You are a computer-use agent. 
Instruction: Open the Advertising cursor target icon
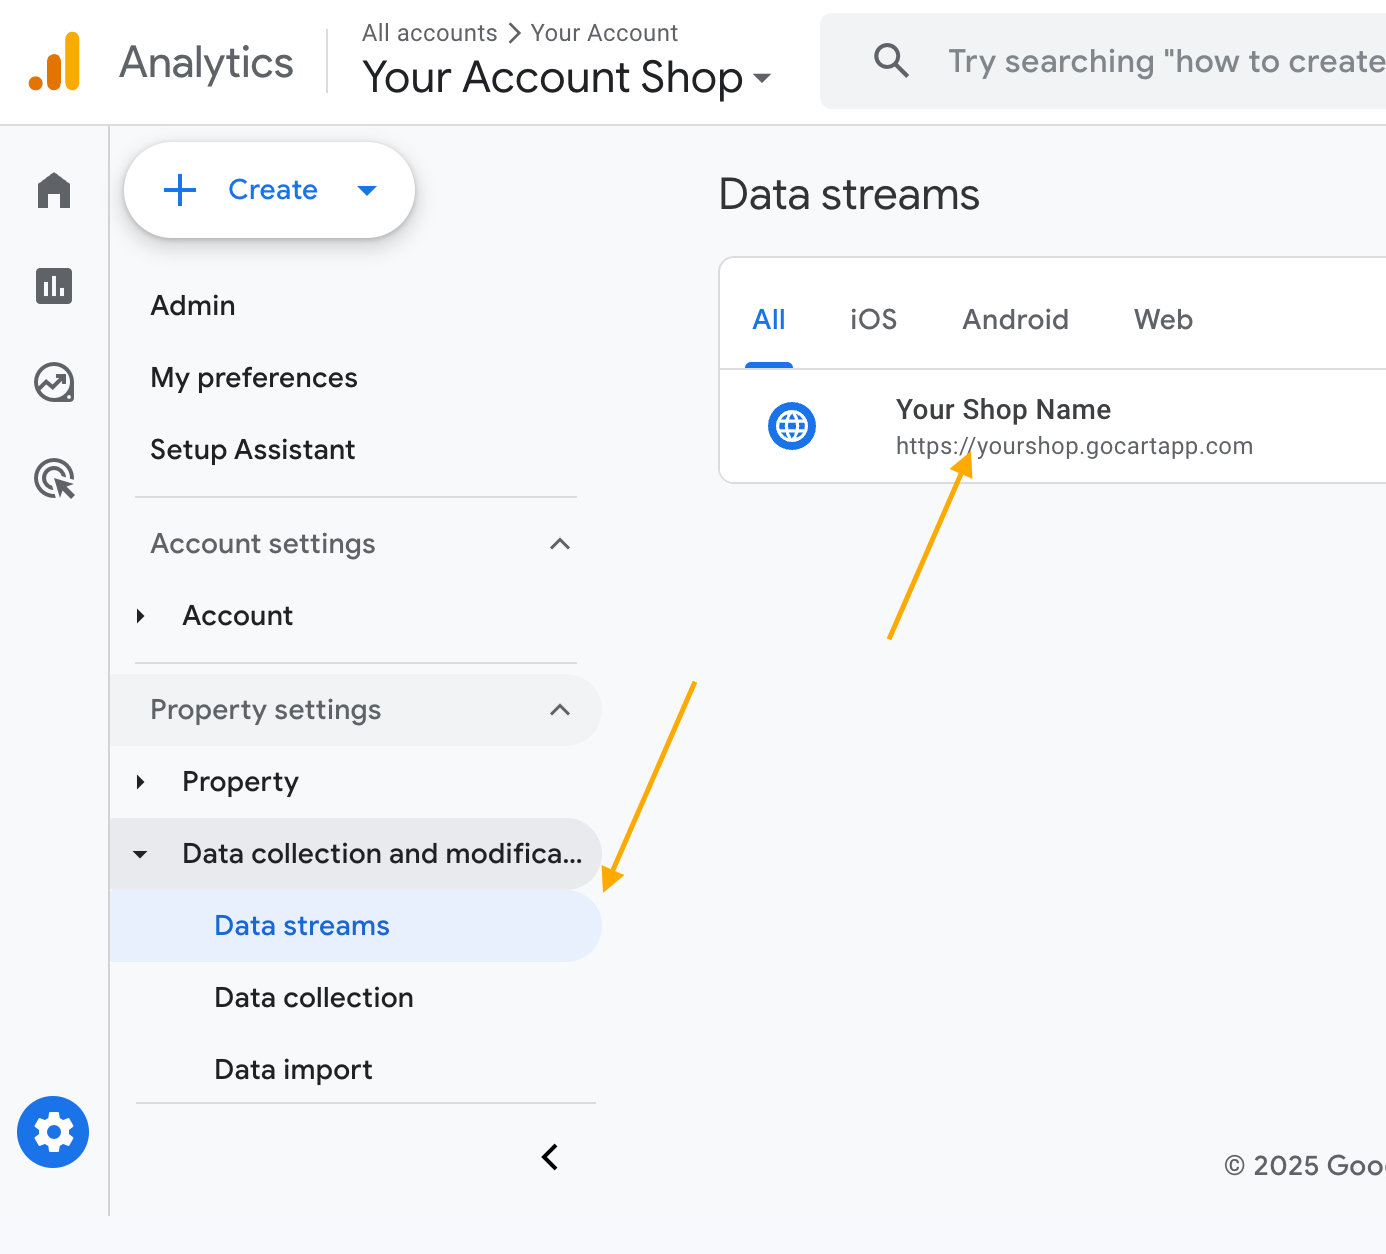pos(54,478)
